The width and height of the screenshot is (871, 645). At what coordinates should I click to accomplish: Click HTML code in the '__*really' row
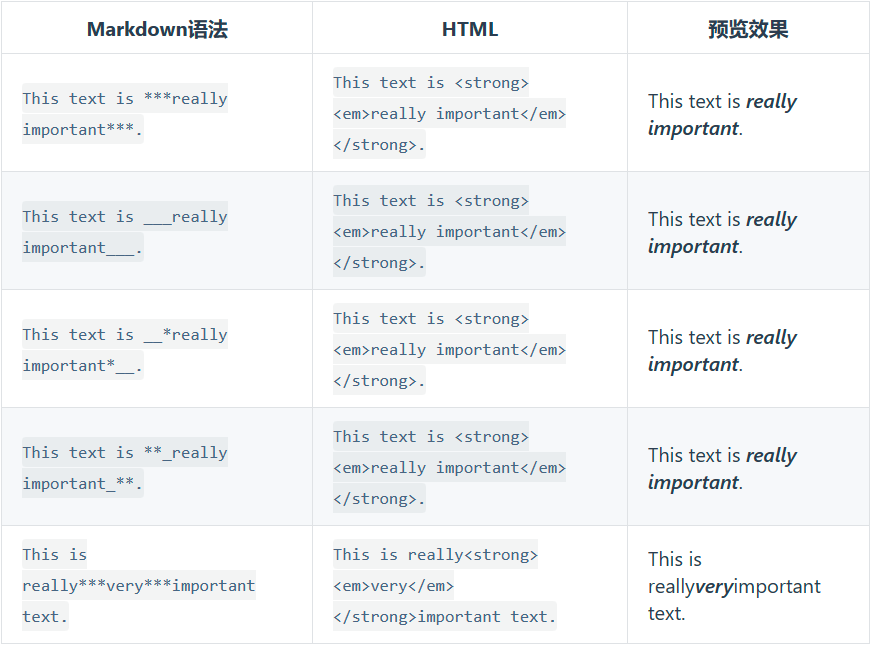click(449, 349)
